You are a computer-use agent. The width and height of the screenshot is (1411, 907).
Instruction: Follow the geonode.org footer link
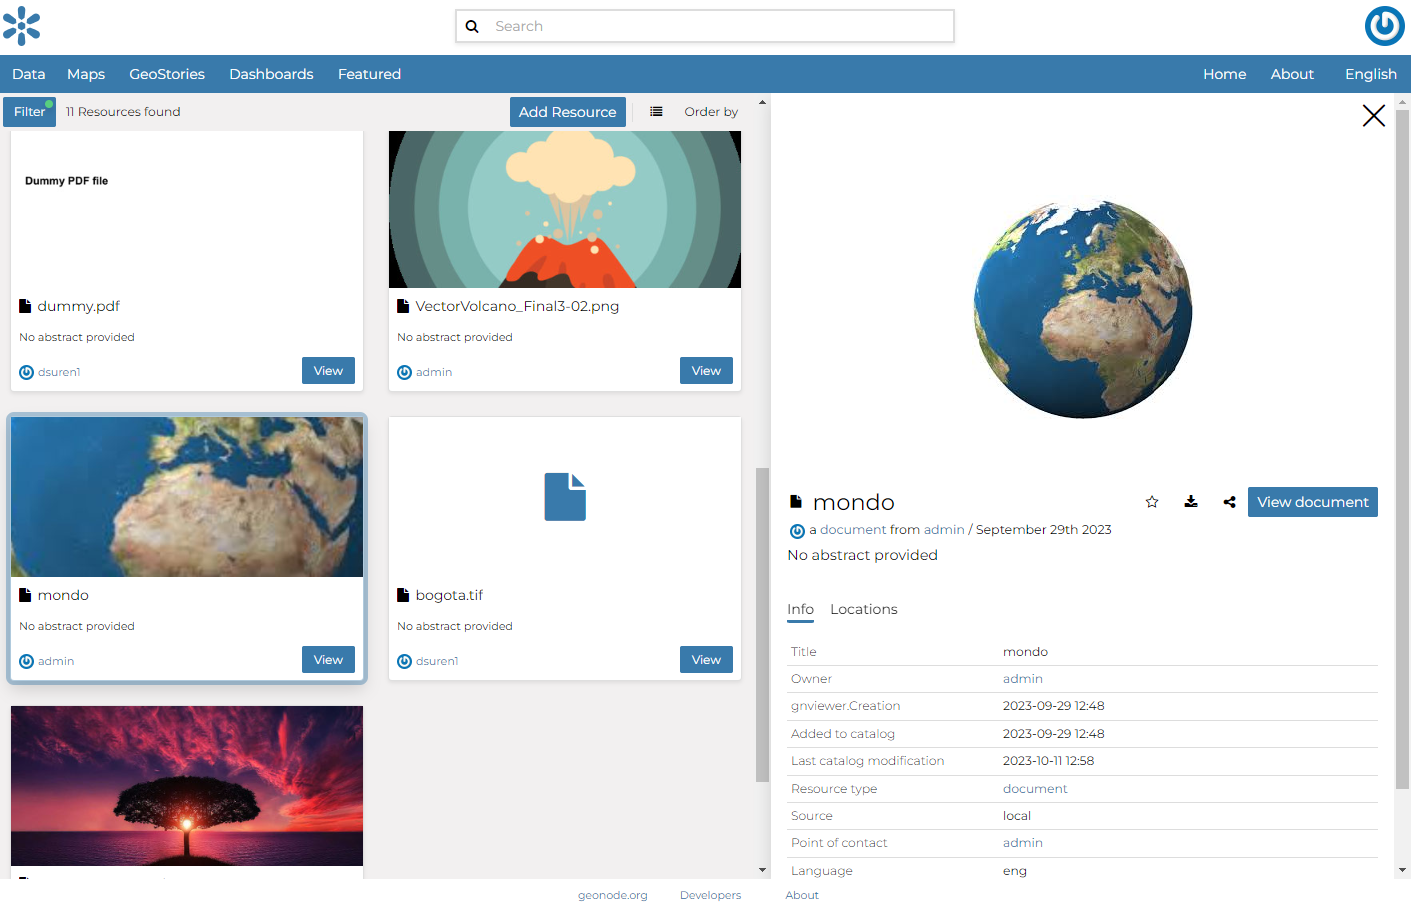[x=612, y=895]
